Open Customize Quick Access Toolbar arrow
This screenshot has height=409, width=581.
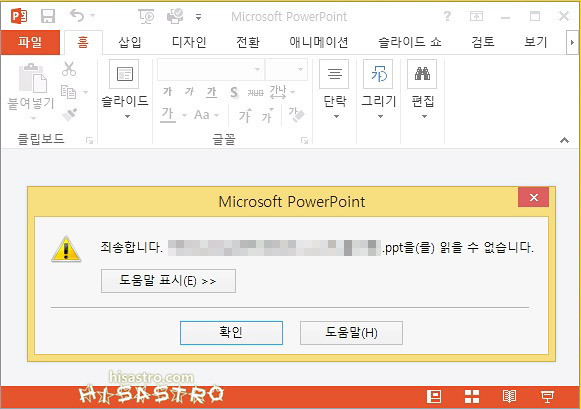point(199,17)
